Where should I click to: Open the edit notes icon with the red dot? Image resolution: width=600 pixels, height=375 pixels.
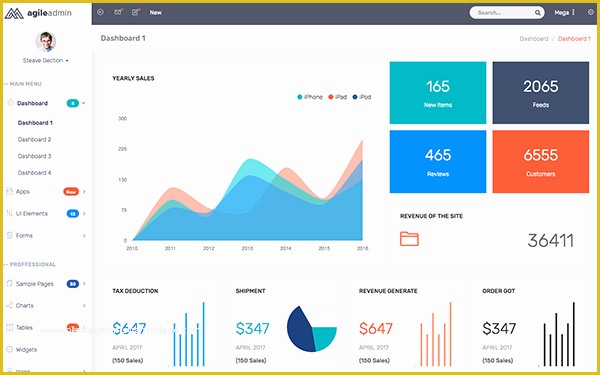tap(136, 12)
